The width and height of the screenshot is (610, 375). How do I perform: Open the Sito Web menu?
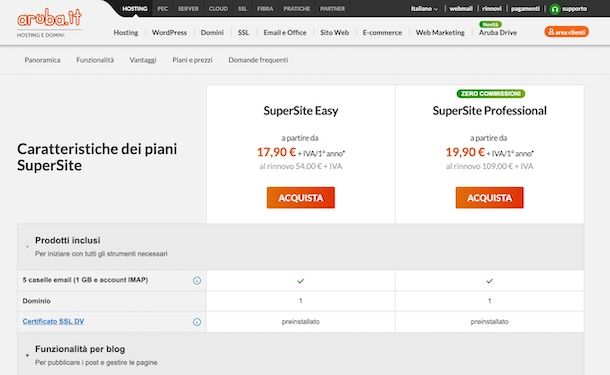coord(334,33)
